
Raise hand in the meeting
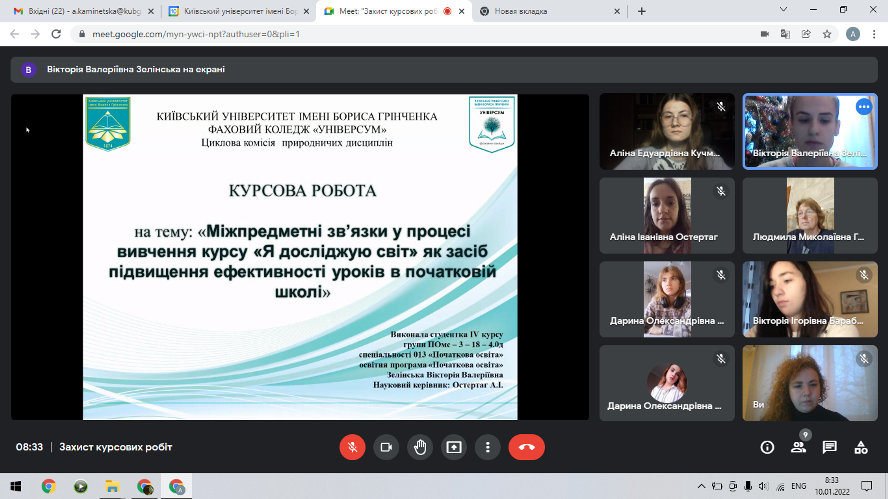[420, 447]
